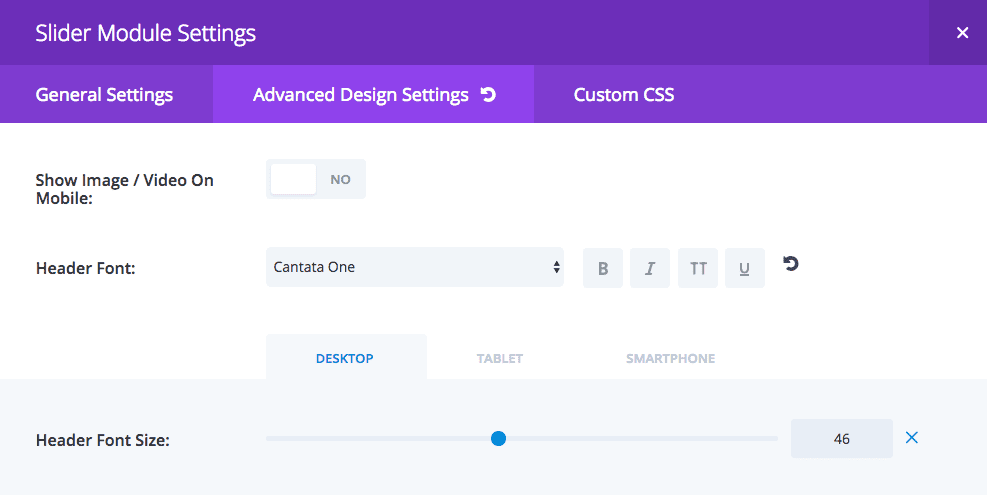
Task: Switch to Tablet font size tab
Action: (x=500, y=358)
